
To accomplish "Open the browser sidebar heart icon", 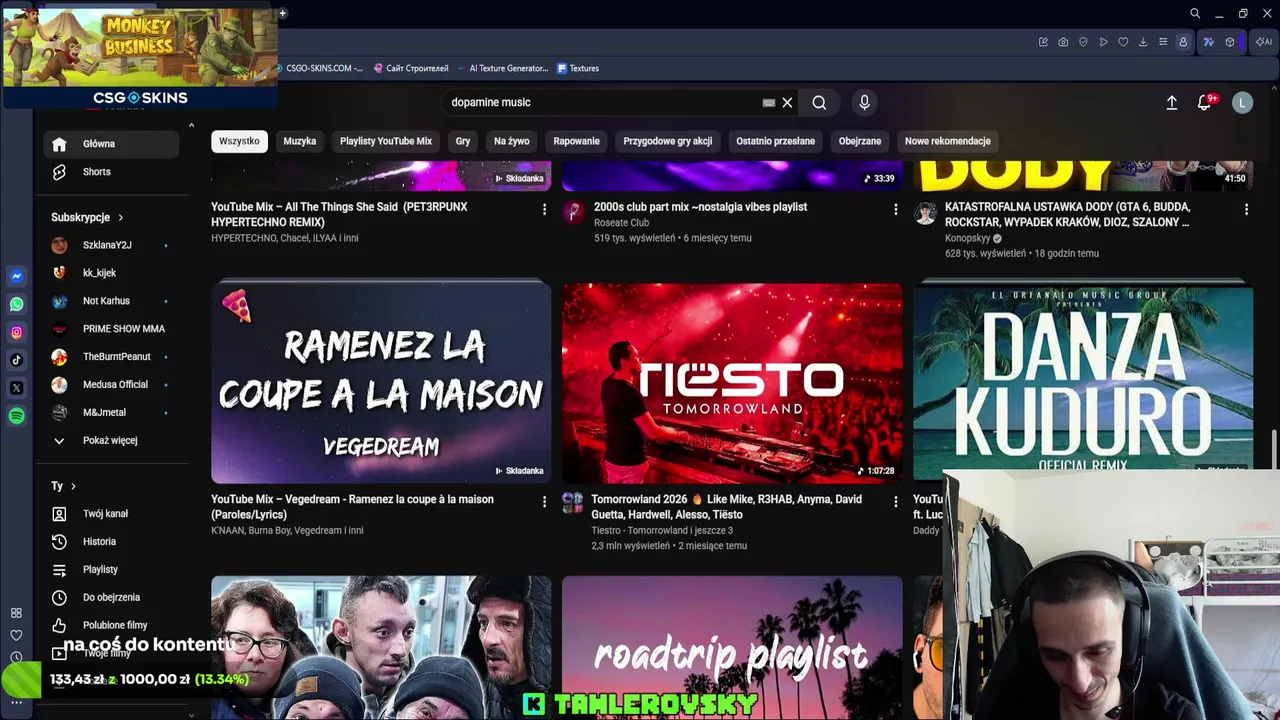I will [16, 635].
